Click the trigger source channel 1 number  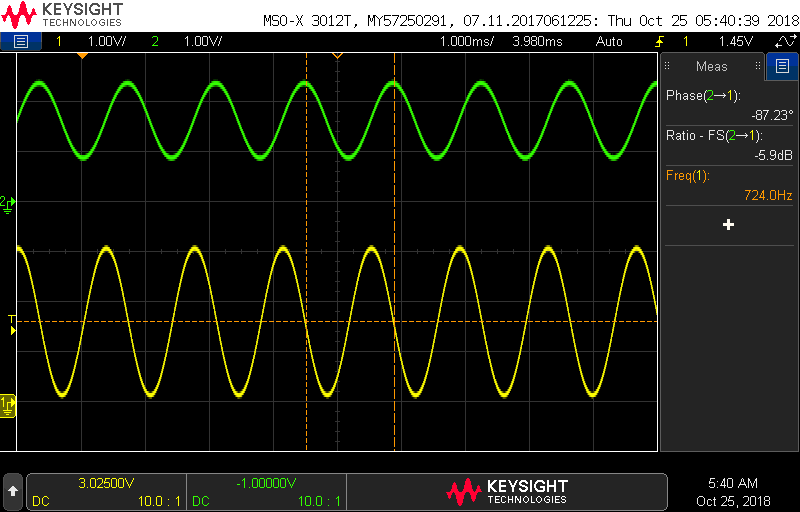pyautogui.click(x=686, y=41)
